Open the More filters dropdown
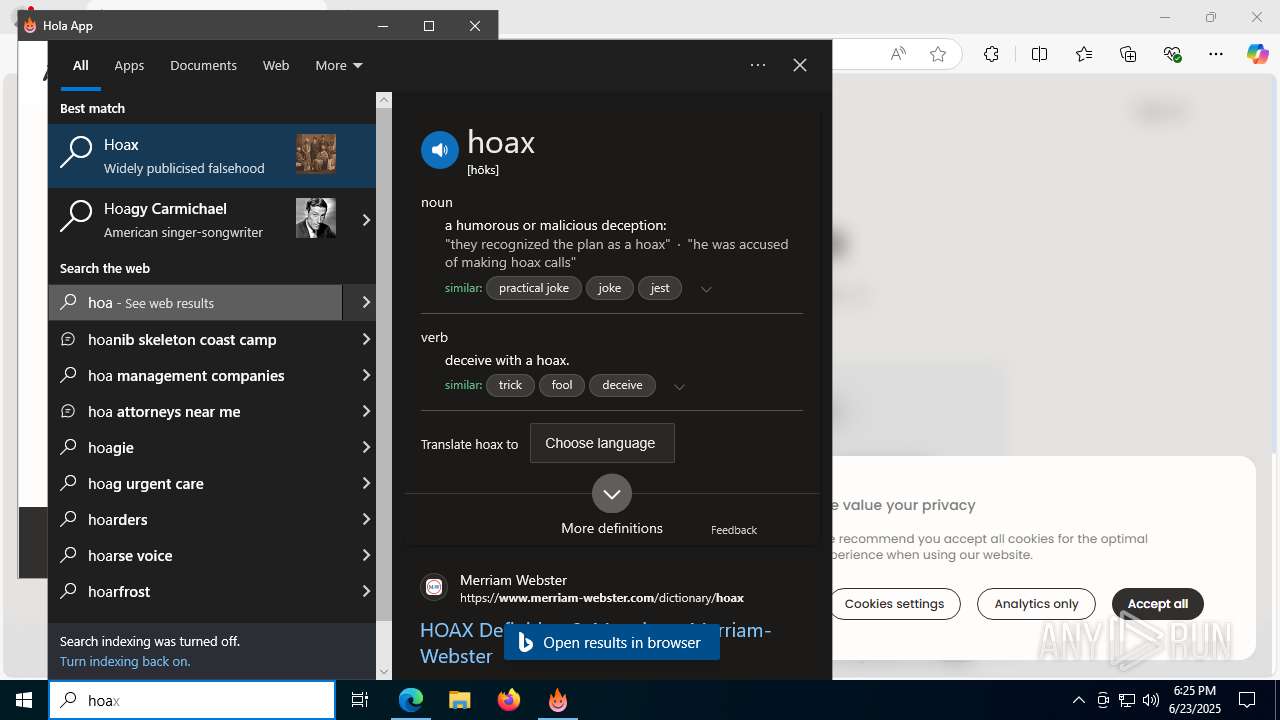Screen dimensions: 1280x720 click(339, 65)
